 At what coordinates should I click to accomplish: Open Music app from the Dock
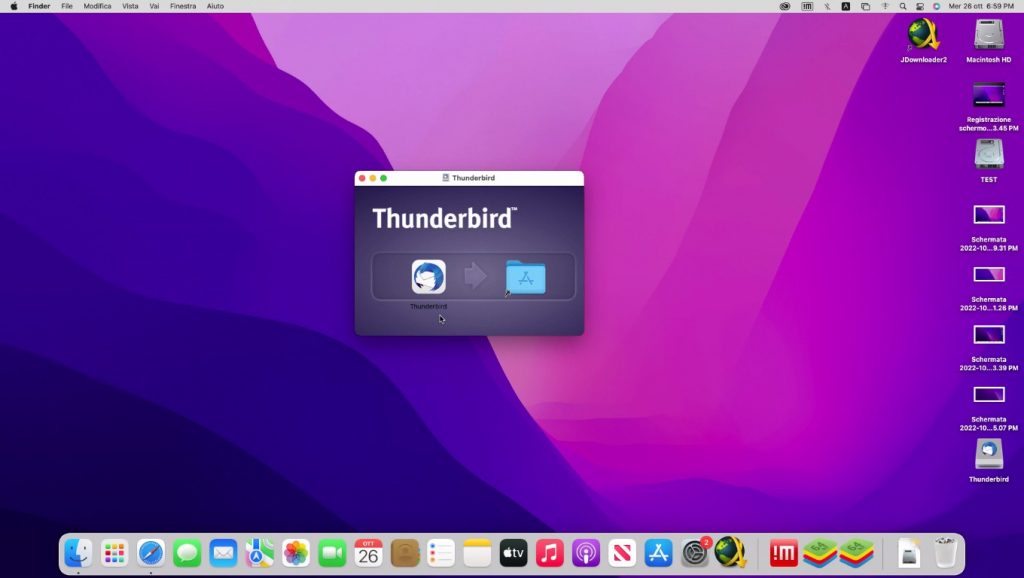549,552
